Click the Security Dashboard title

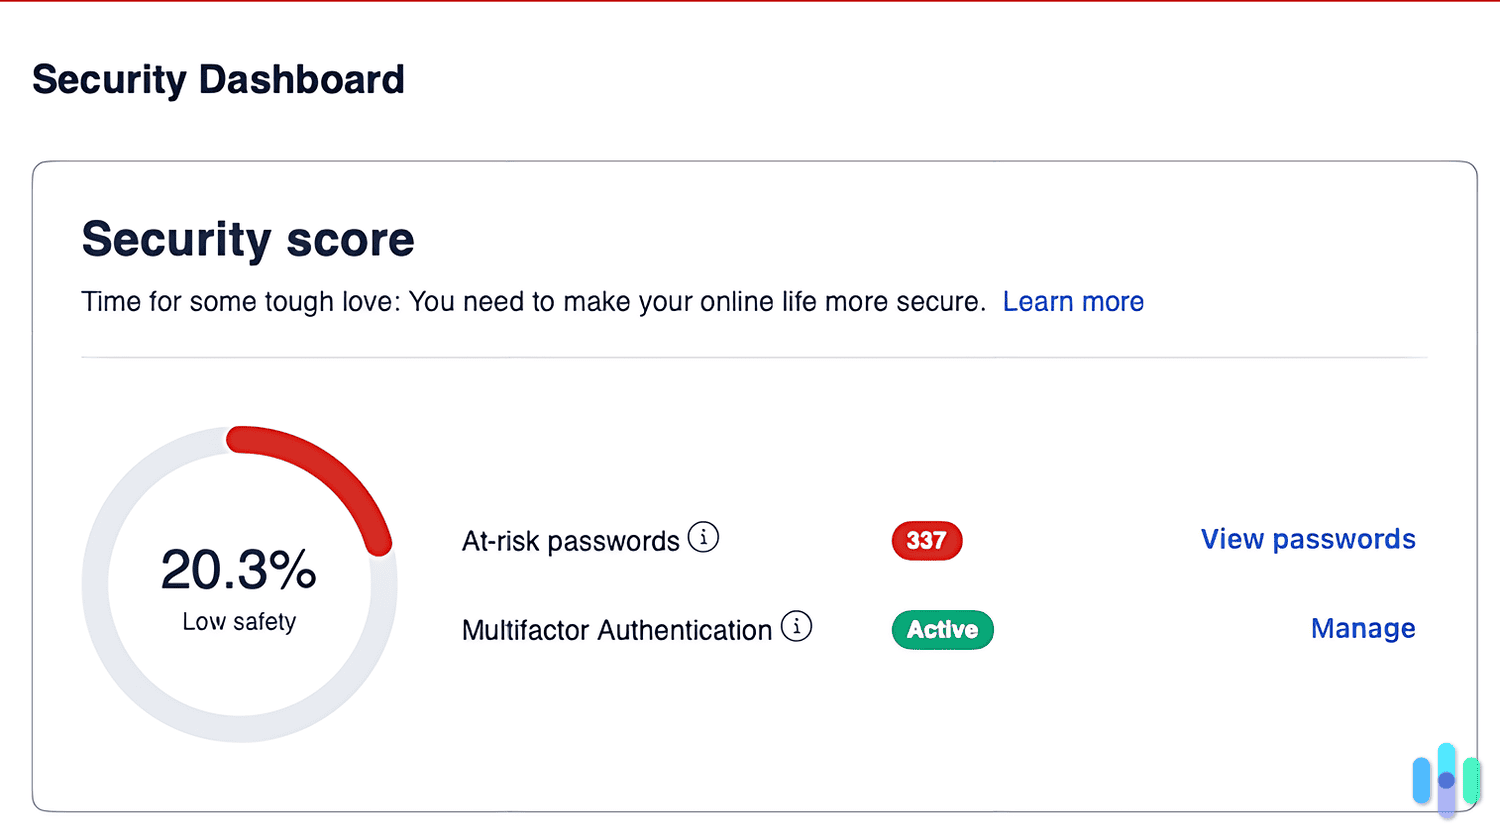[x=218, y=79]
